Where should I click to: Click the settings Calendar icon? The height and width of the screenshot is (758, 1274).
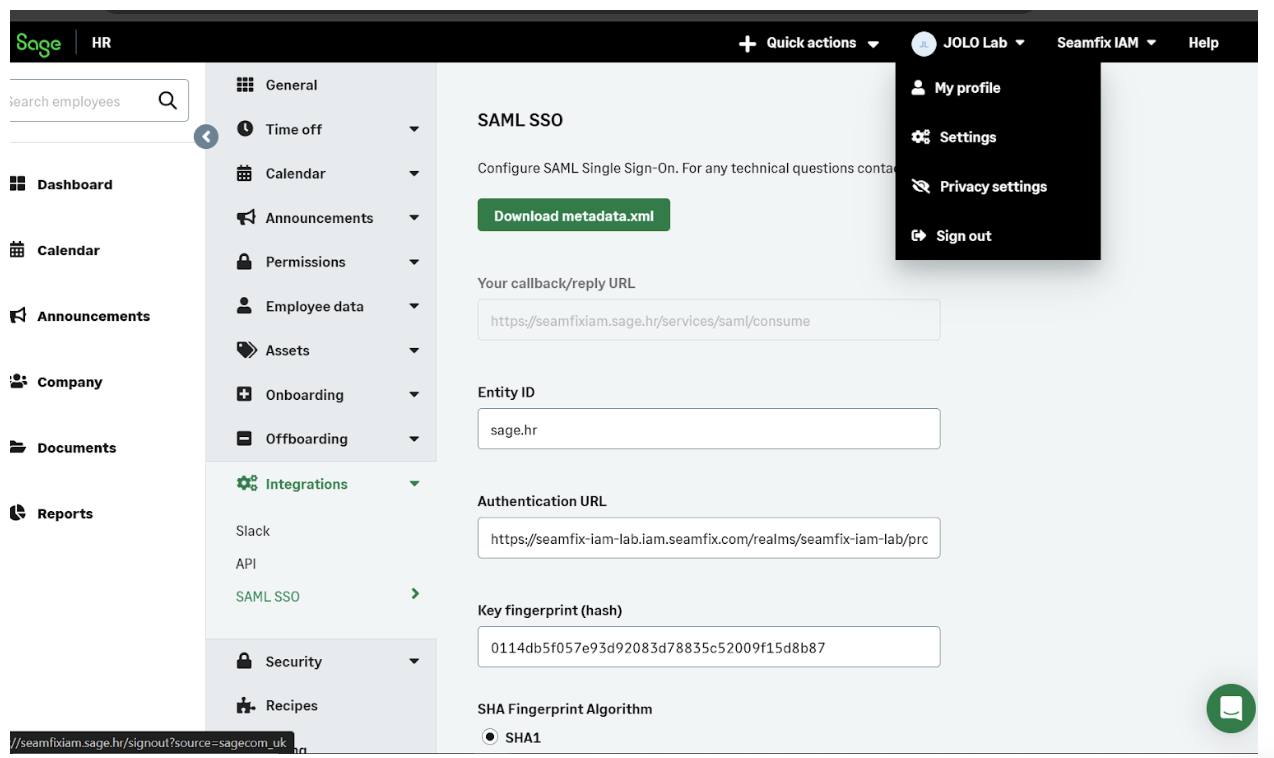tap(245, 173)
